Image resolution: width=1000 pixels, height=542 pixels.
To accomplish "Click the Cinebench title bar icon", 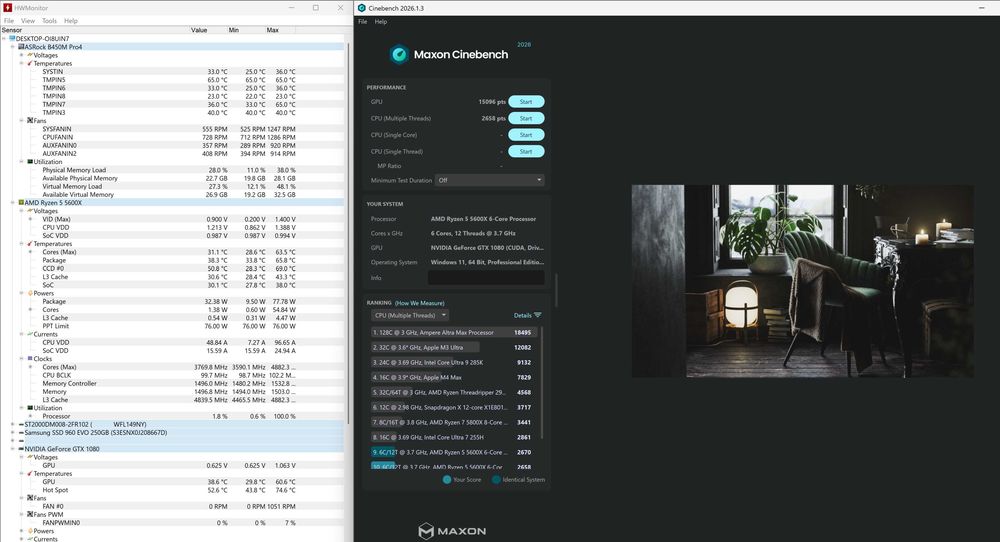I will click(362, 8).
